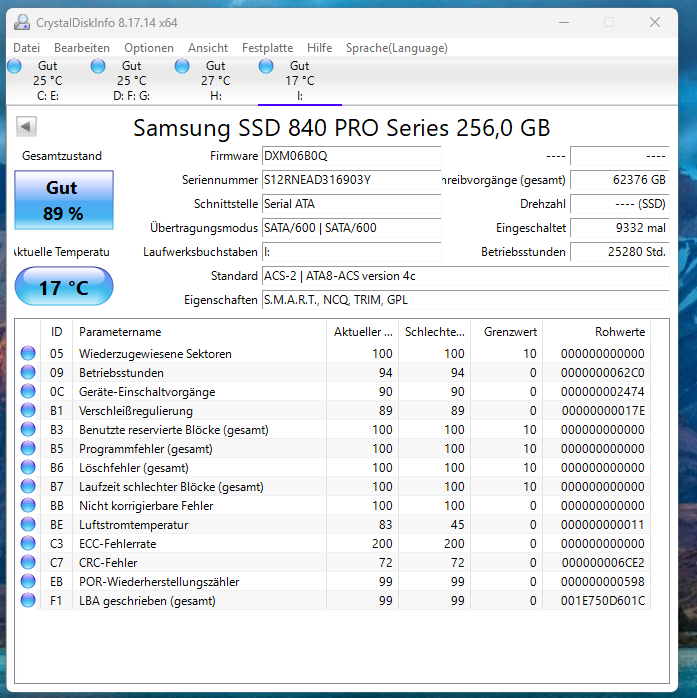Screen dimensions: 697x698
Task: Click status icon for ECC-Fehlerrate
Action: pos(28,543)
